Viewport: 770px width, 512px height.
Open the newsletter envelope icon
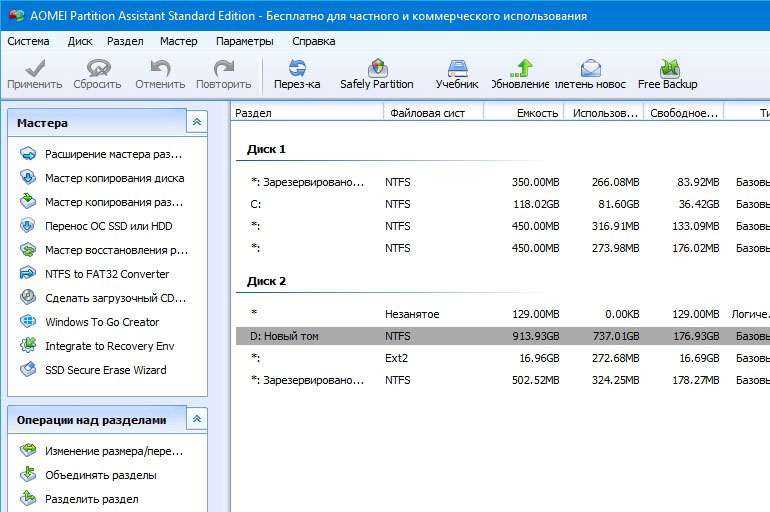pyautogui.click(x=591, y=68)
